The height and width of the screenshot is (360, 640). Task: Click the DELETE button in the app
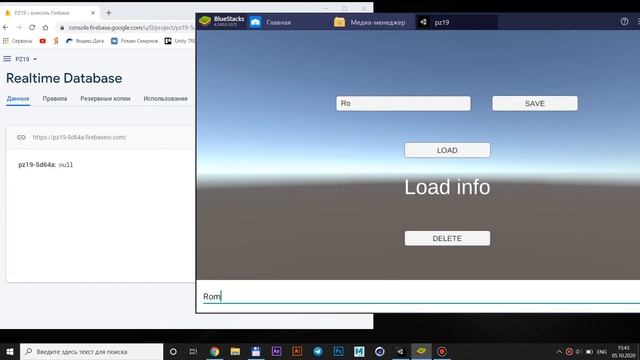pyautogui.click(x=447, y=238)
